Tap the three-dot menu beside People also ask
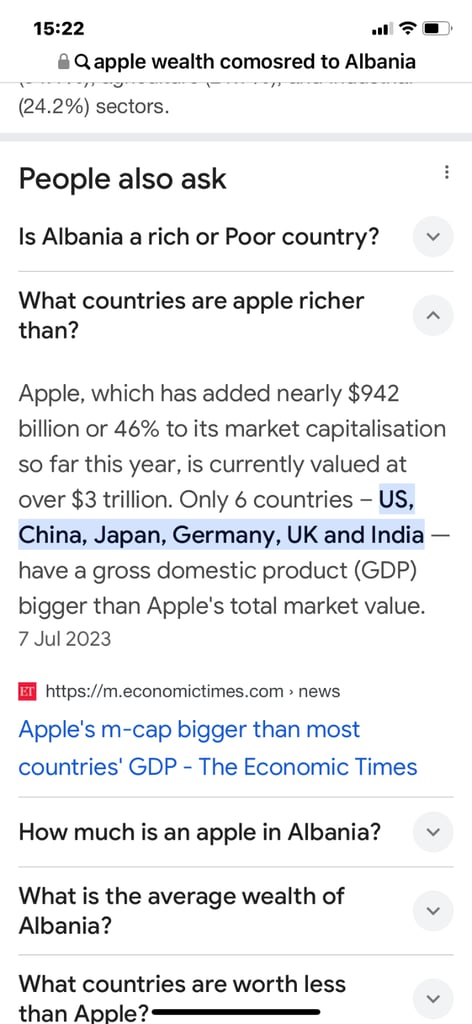The height and width of the screenshot is (1024, 472). click(447, 172)
